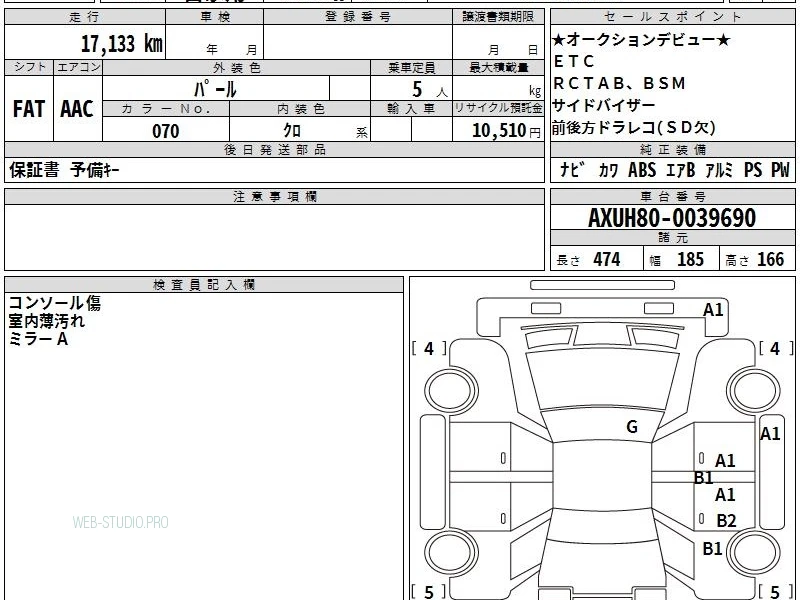The image size is (800, 600).
Task: Select the FAT shift value
Action: [x=29, y=109]
